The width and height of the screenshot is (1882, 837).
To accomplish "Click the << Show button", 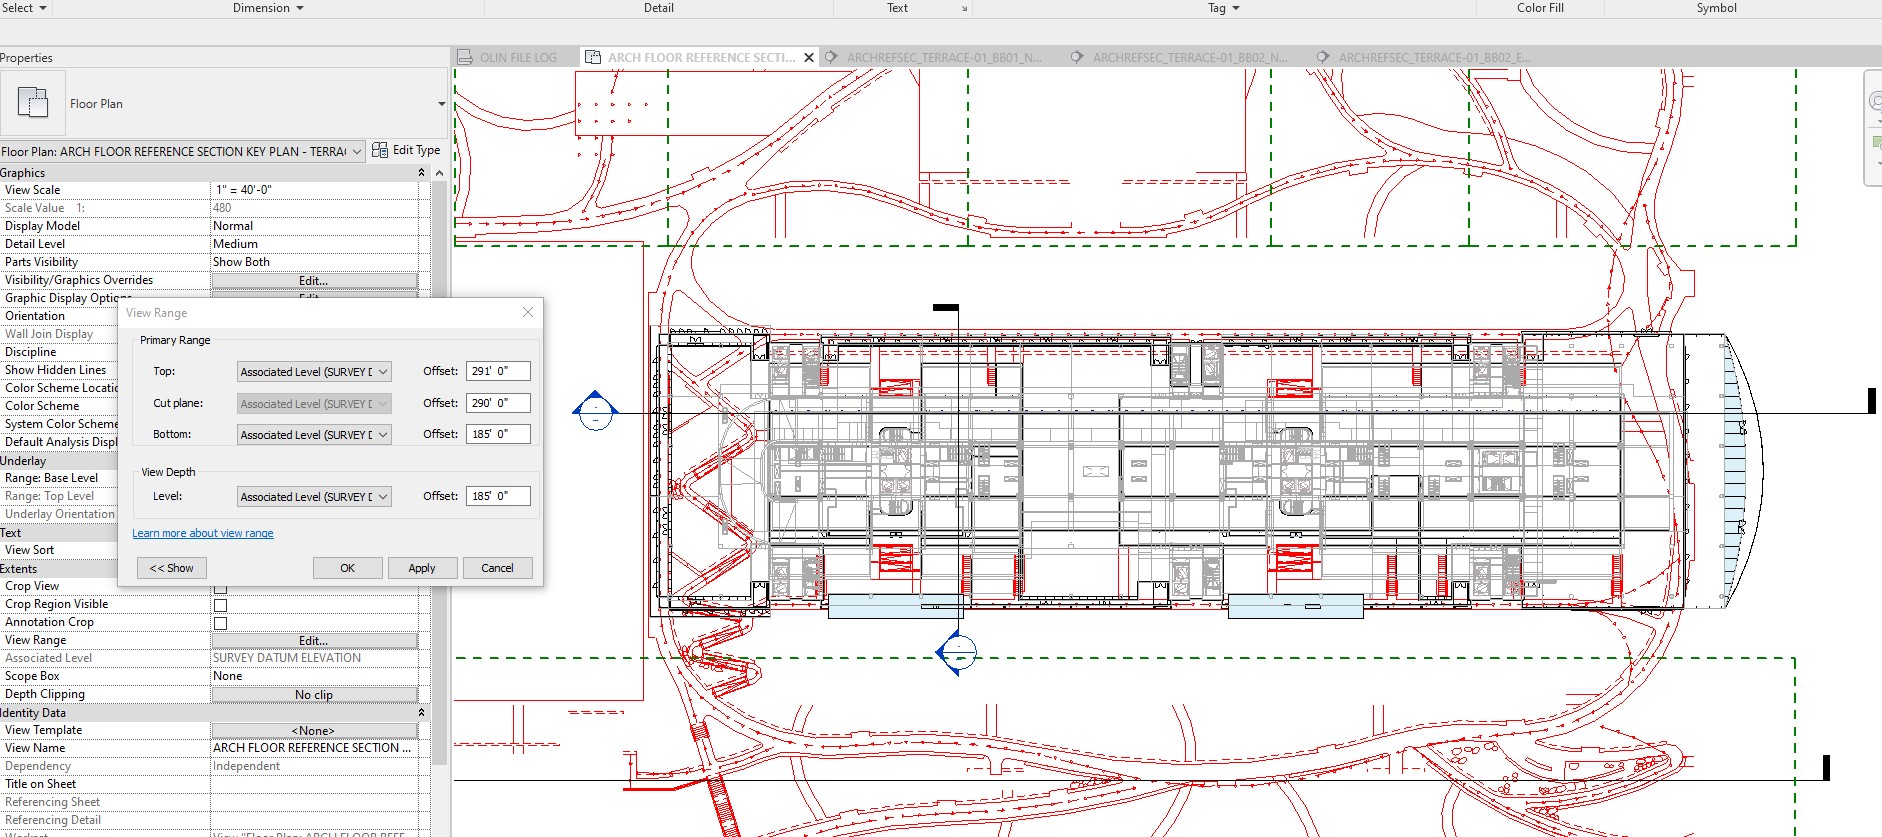I will (x=172, y=568).
